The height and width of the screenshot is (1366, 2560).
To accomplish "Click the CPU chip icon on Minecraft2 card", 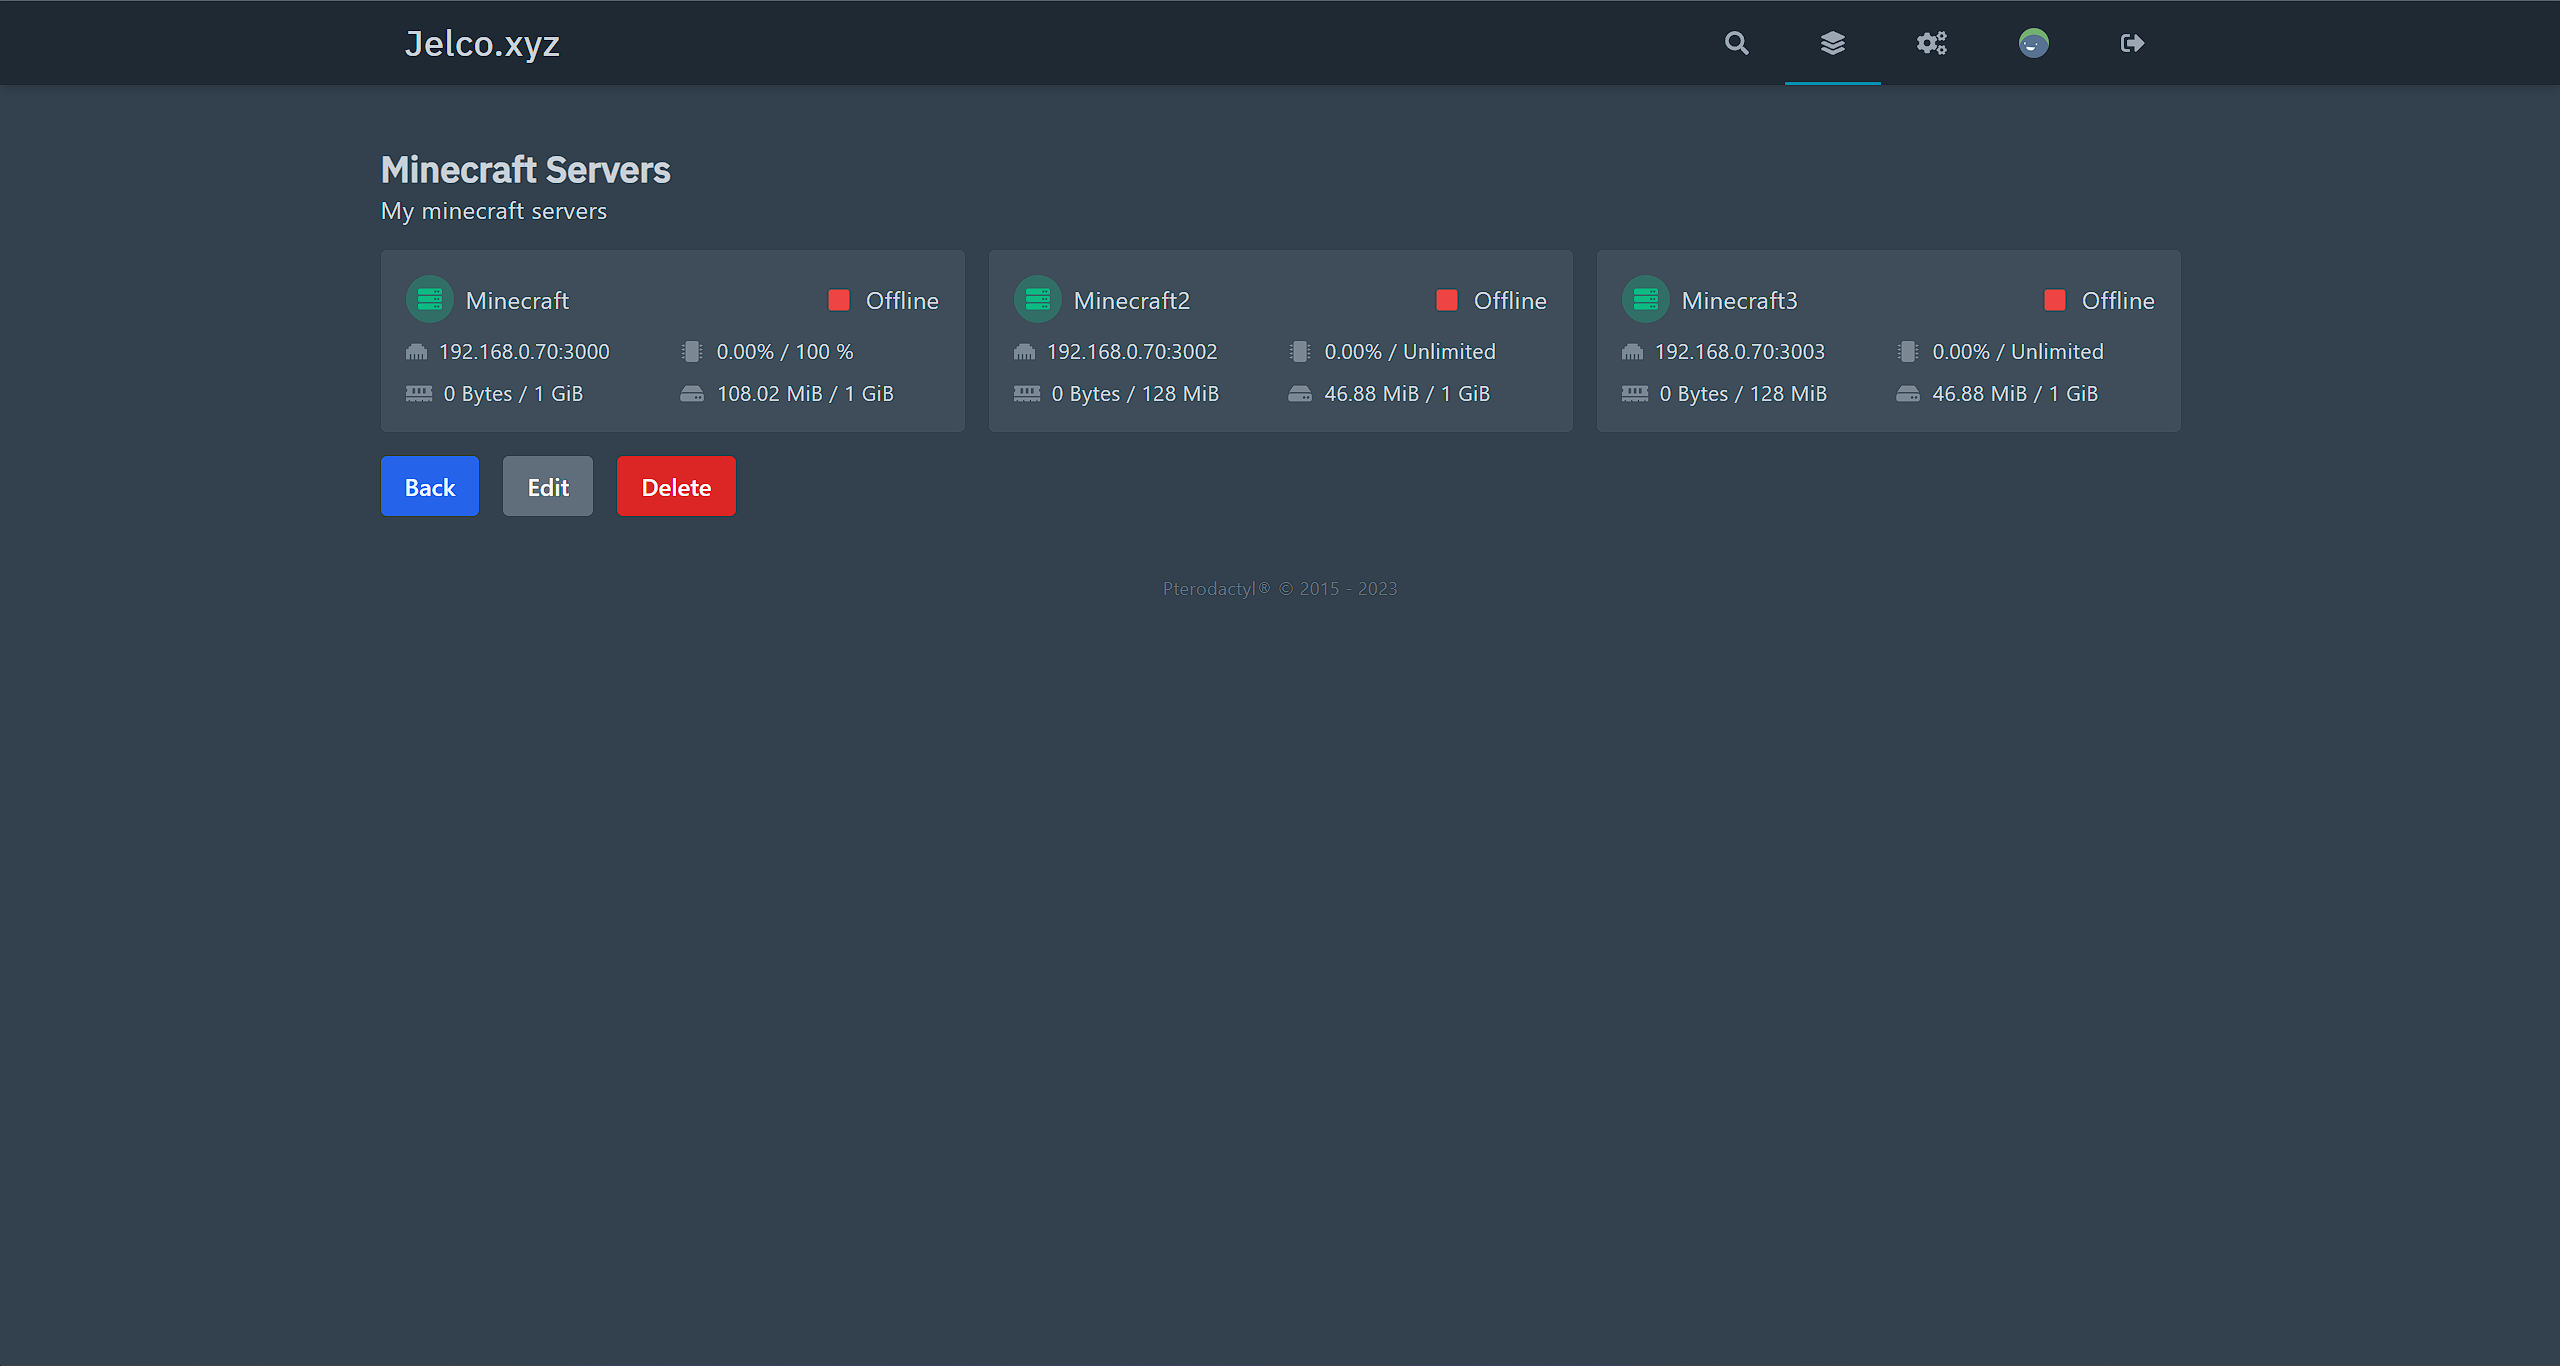I will (1300, 352).
